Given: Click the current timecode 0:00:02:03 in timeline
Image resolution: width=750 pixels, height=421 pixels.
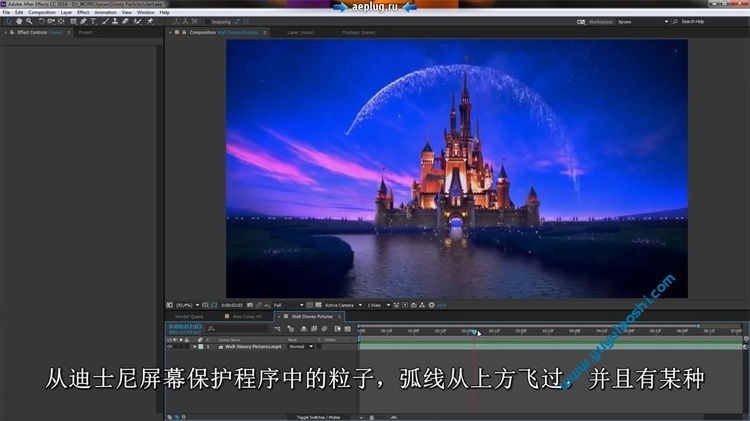Looking at the screenshot, I should [185, 327].
